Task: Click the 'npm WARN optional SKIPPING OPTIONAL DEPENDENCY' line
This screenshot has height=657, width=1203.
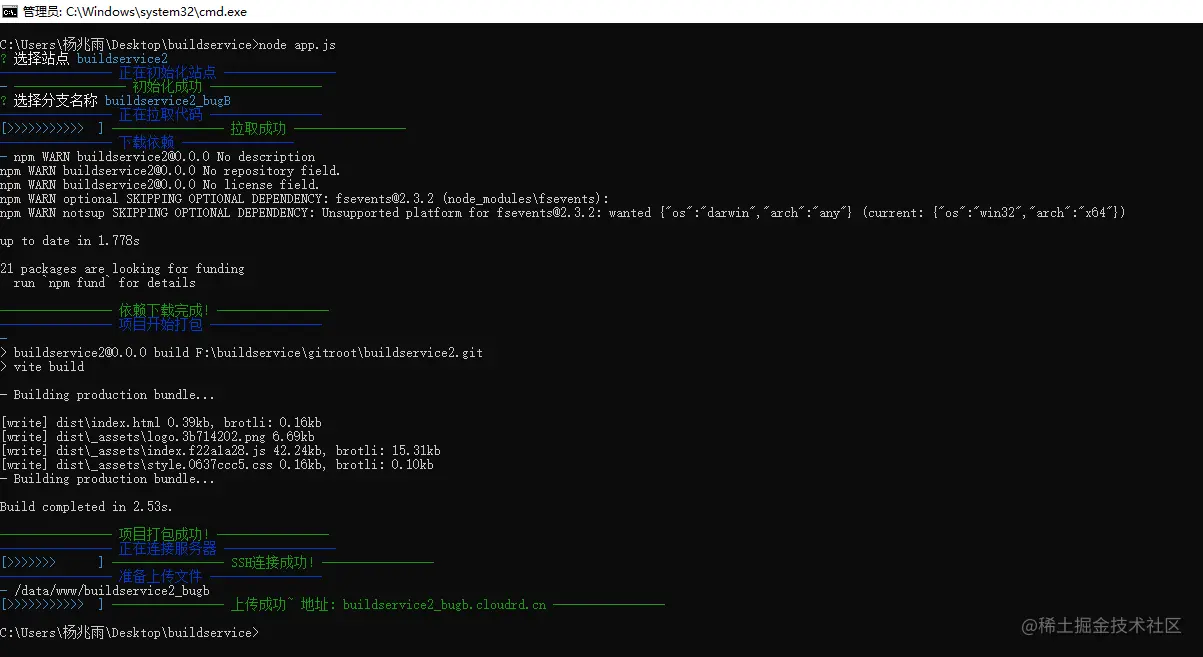Action: coord(304,199)
